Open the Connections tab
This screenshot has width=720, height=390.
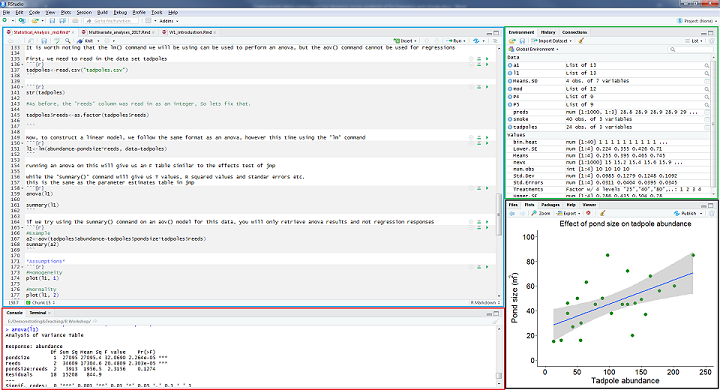pyautogui.click(x=574, y=33)
